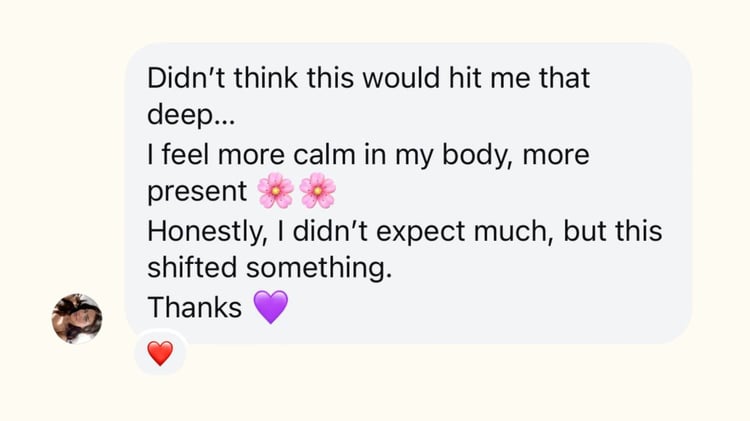
Task: Open the sender's profile picture avatar
Action: [77, 319]
